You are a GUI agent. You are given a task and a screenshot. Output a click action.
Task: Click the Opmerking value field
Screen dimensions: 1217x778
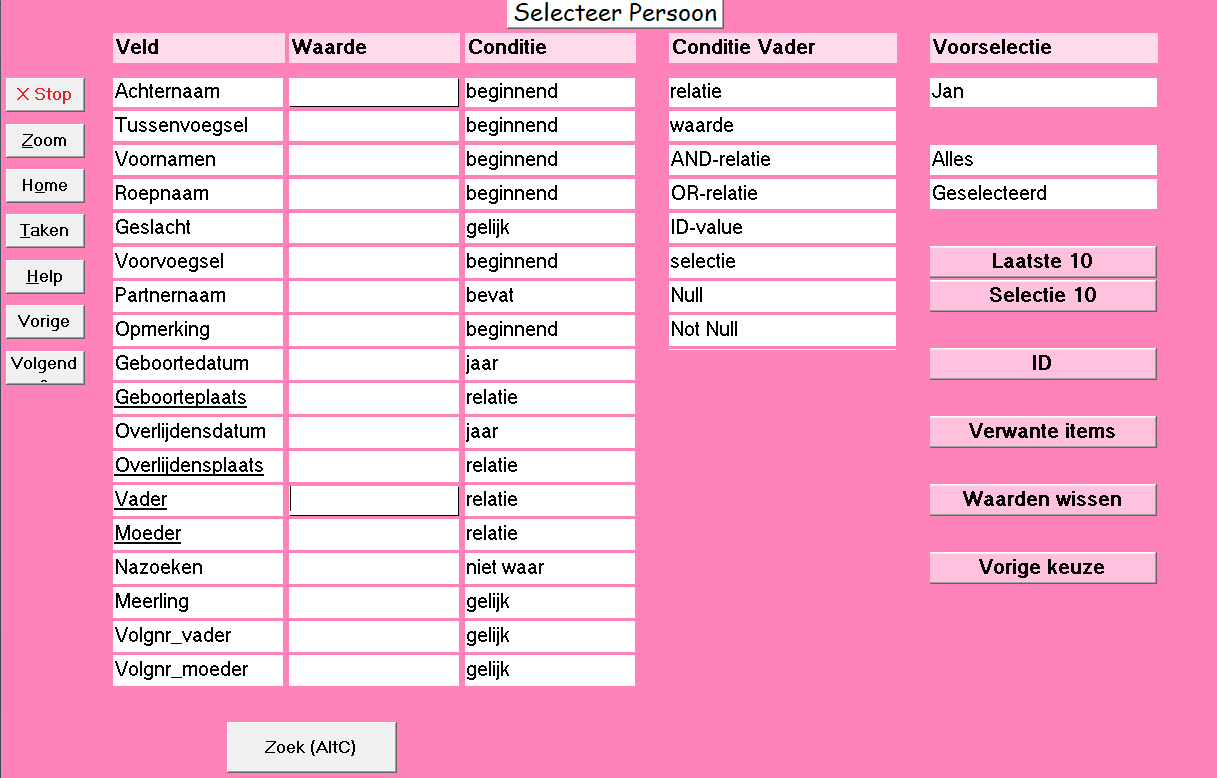[x=374, y=330]
